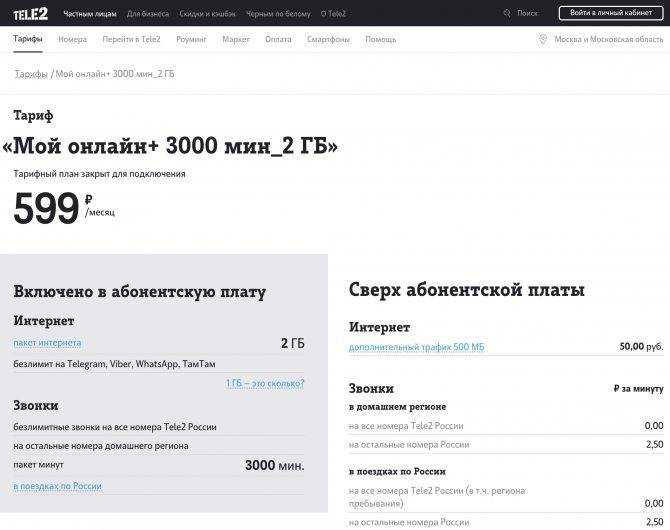Open the 1 ГБ – это сколько? link
The height and width of the screenshot is (530, 670).
point(265,383)
